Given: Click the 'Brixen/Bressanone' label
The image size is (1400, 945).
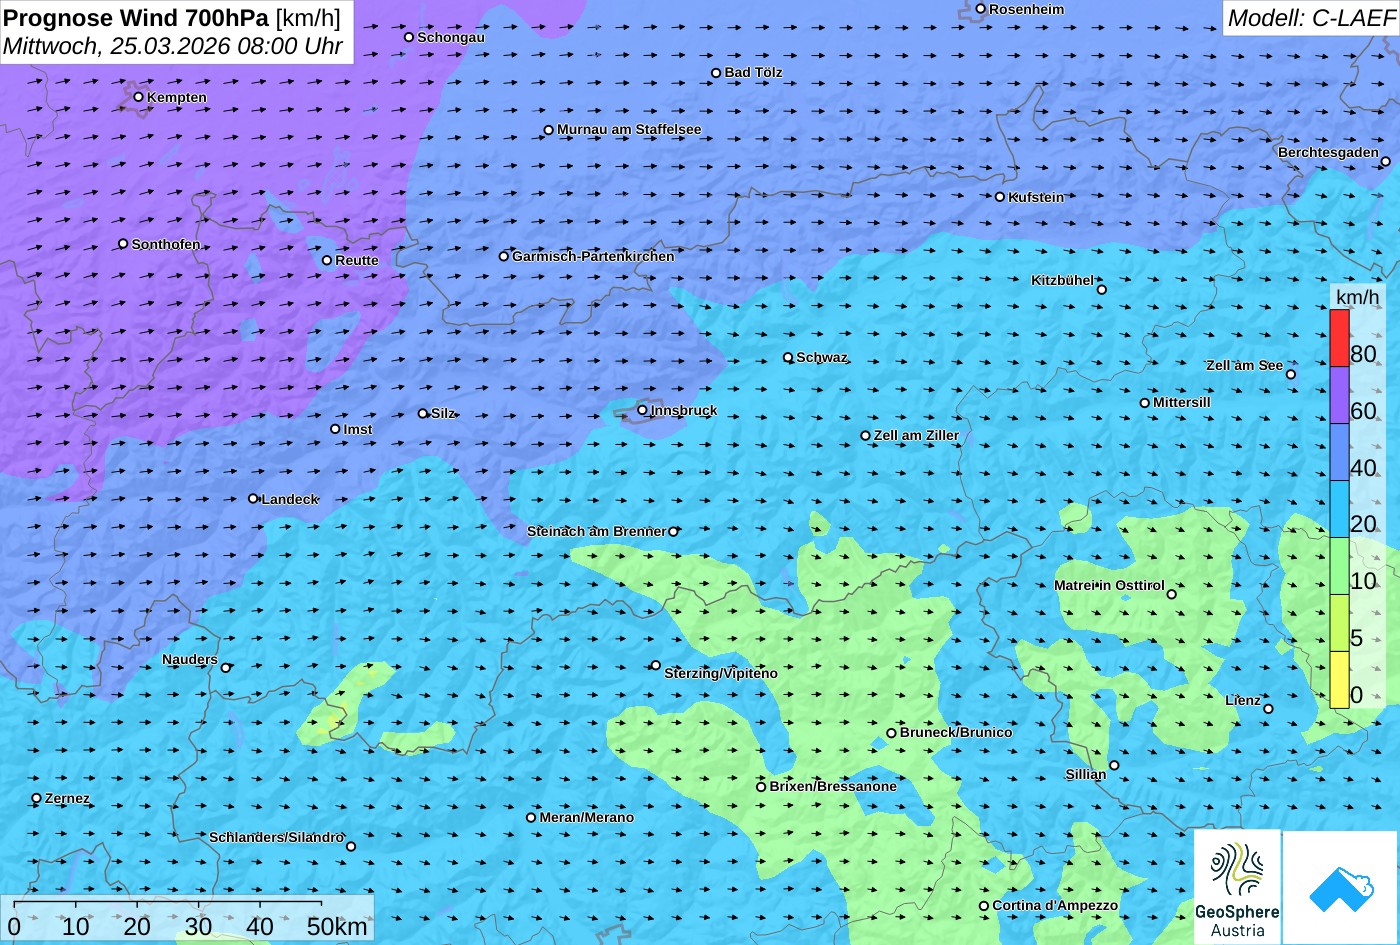Looking at the screenshot, I should coord(833,786).
